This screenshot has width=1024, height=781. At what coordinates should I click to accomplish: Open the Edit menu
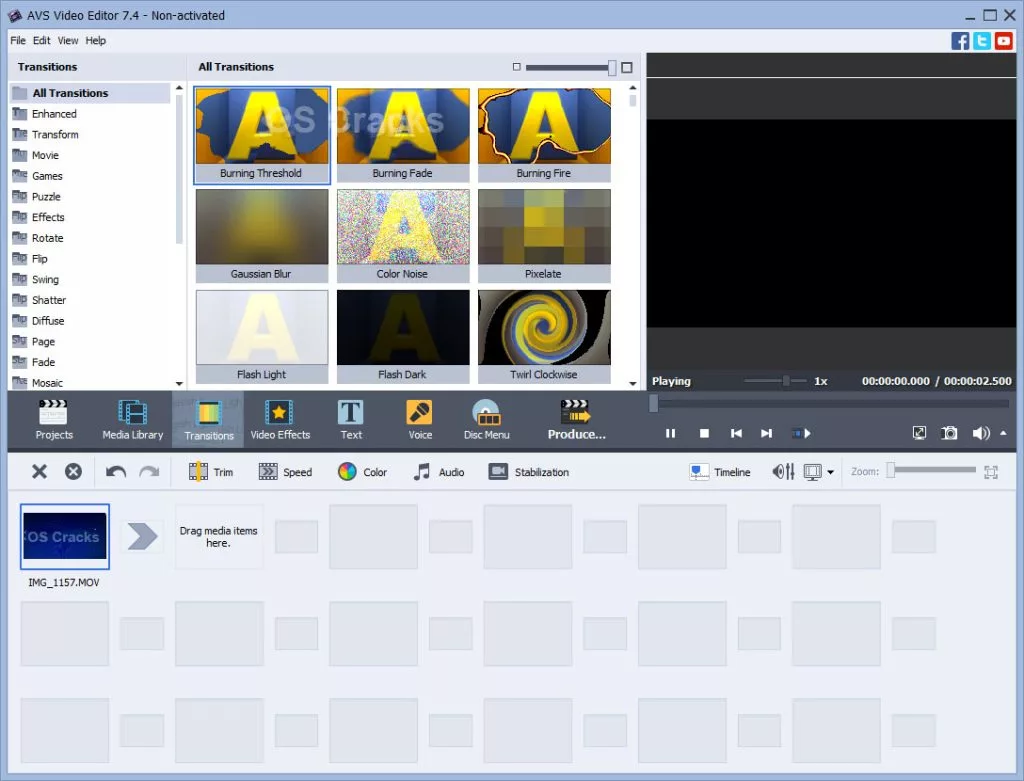(42, 40)
